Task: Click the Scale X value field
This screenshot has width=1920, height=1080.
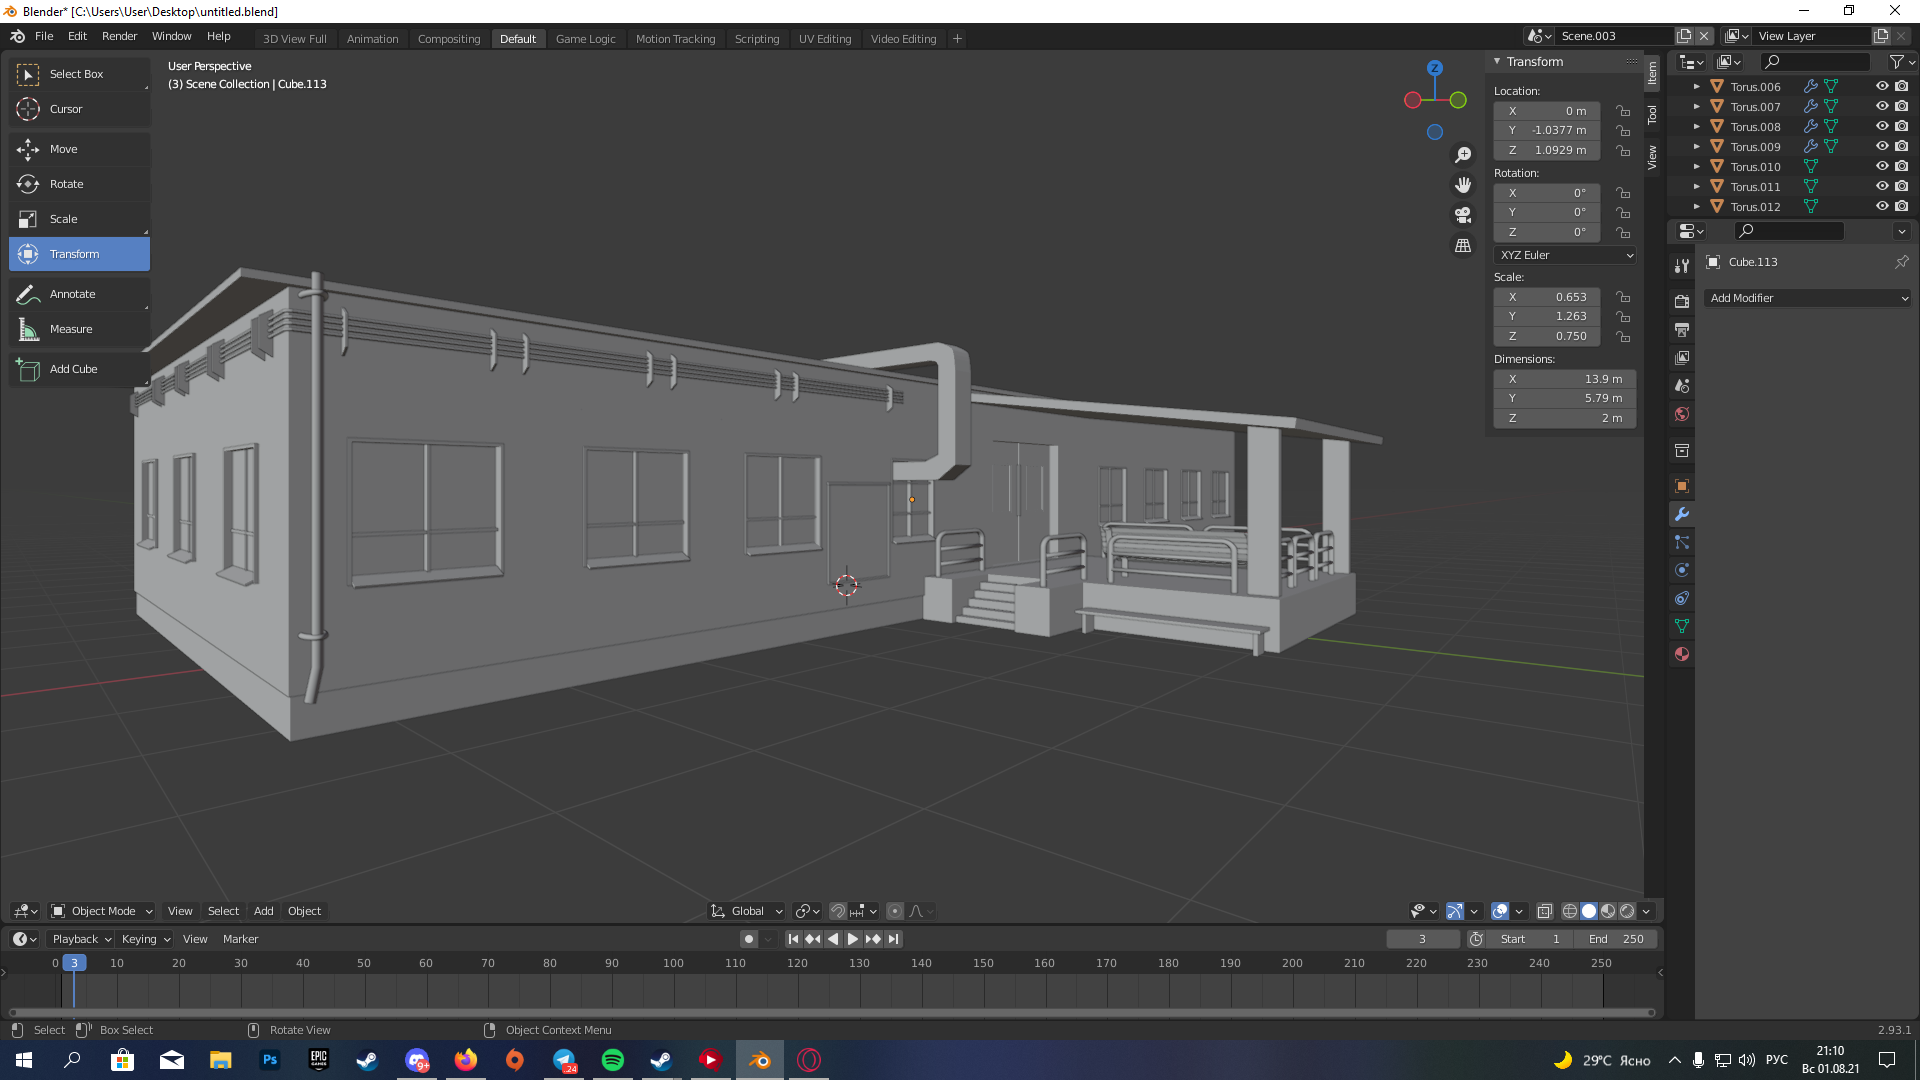Action: (x=1547, y=297)
